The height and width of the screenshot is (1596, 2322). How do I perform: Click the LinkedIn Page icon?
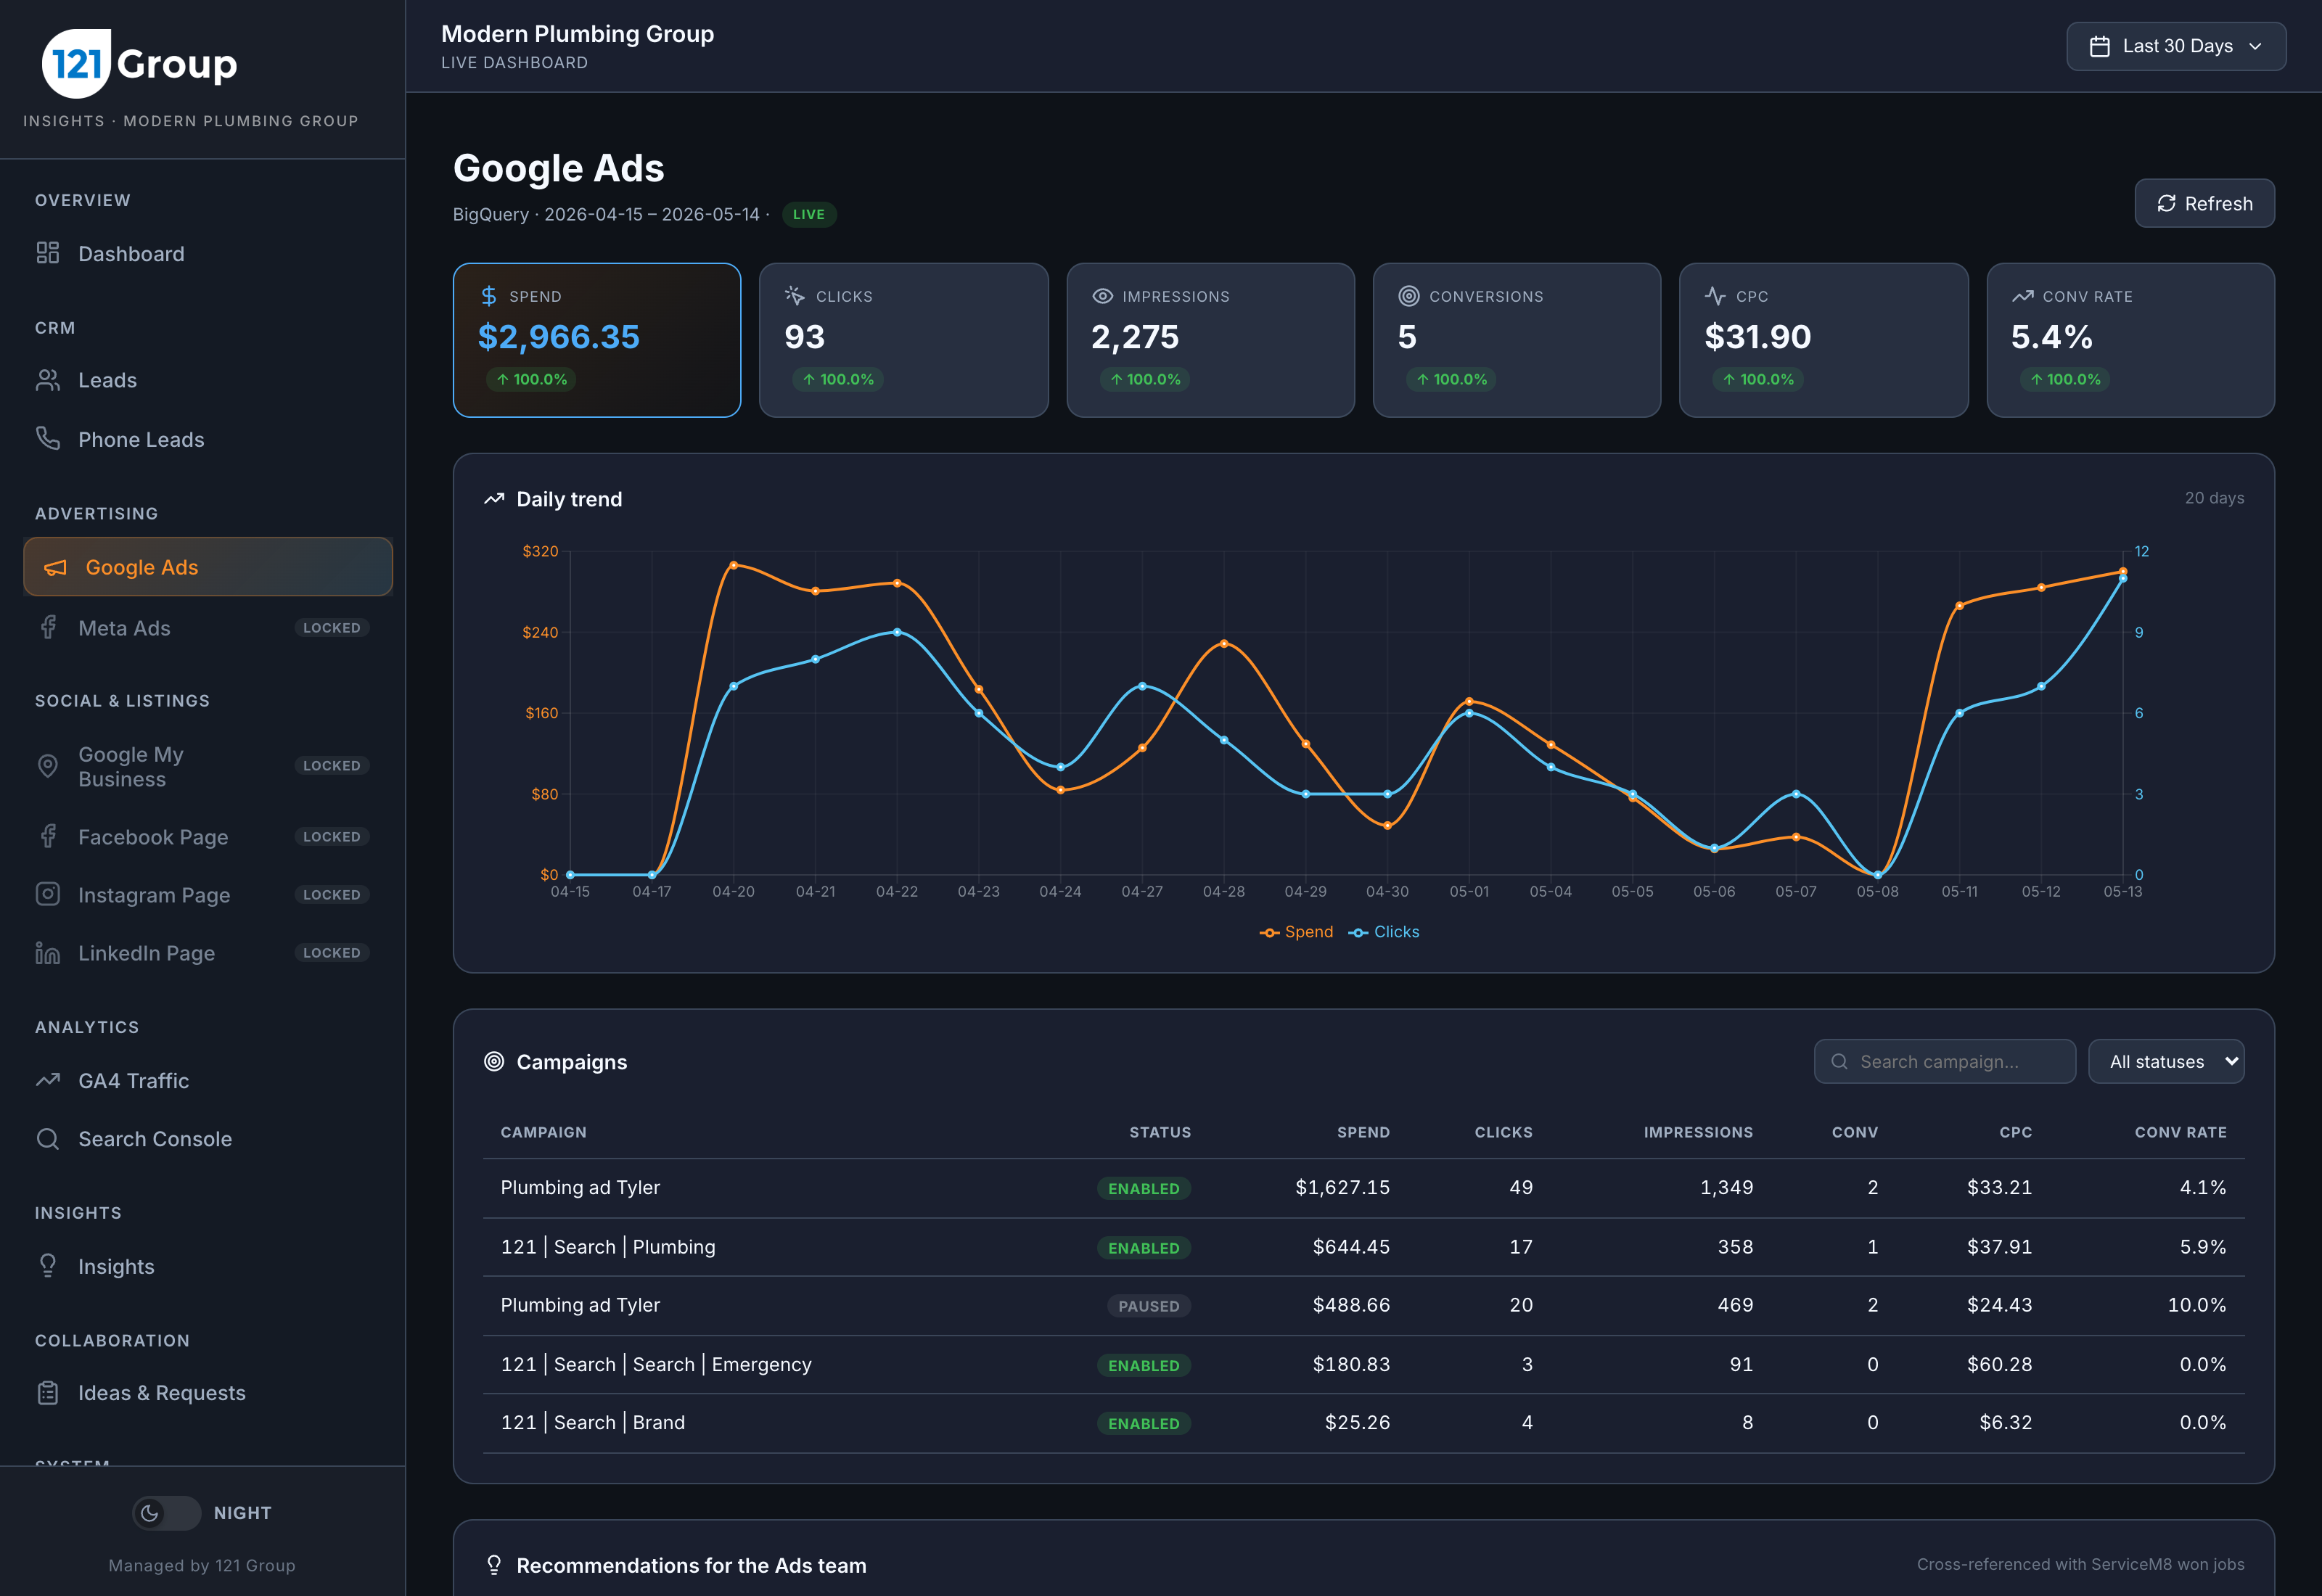coord(48,953)
